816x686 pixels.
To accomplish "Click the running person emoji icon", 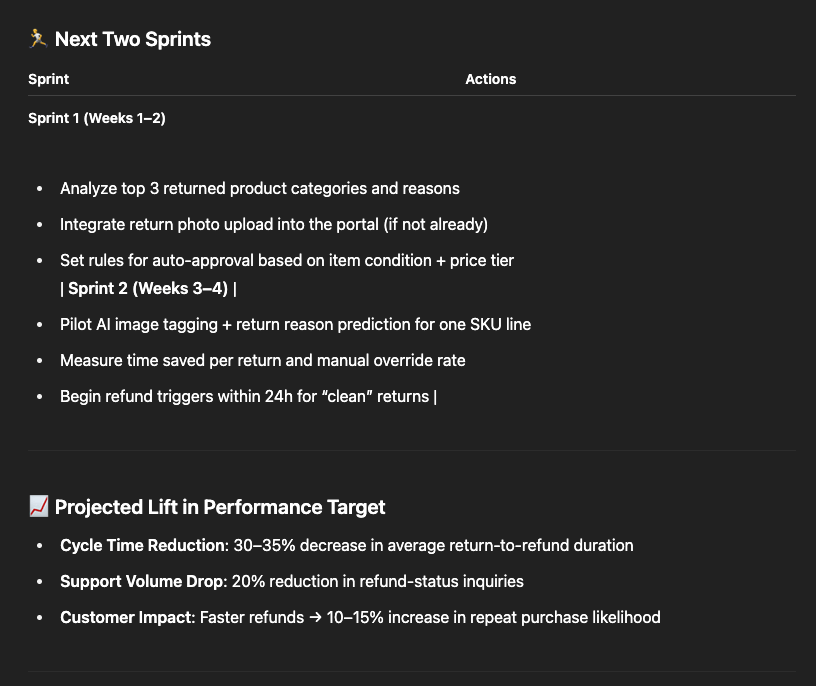I will click(x=38, y=39).
